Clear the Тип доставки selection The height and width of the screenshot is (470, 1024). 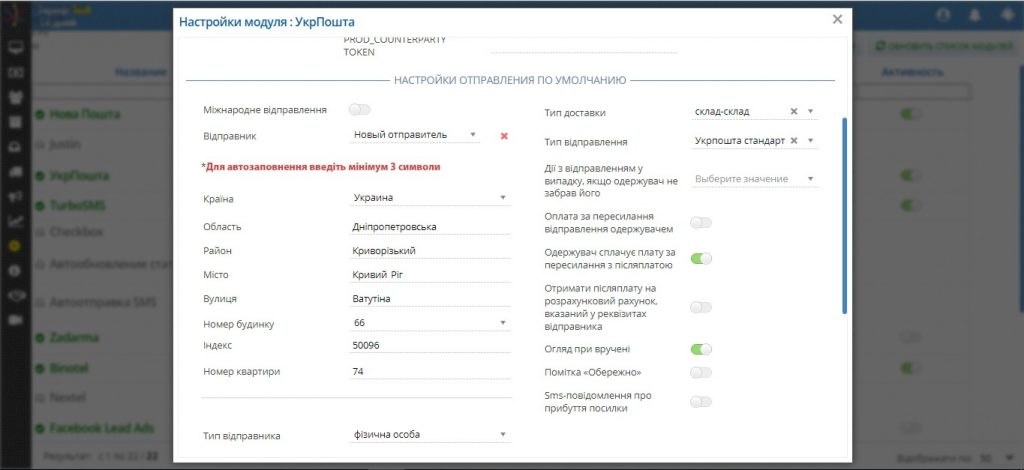coord(793,112)
